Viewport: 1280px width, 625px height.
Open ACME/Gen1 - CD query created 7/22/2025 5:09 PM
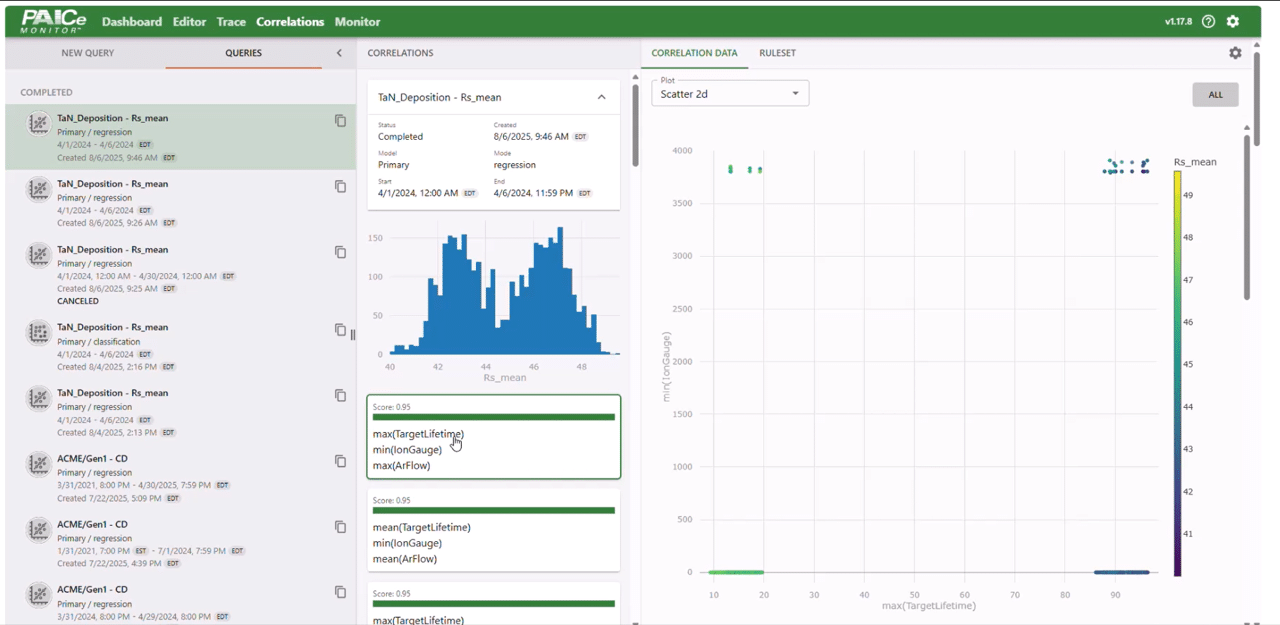[x=180, y=478]
